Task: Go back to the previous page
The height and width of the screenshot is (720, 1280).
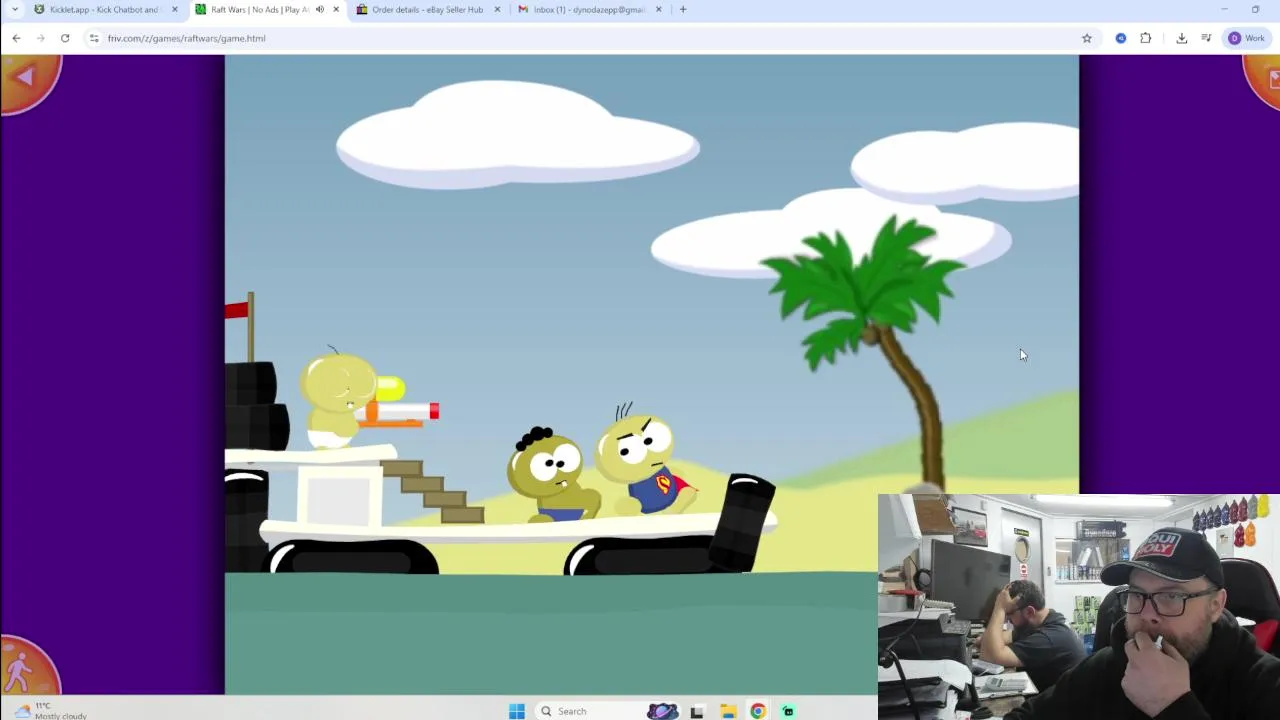Action: tap(16, 38)
